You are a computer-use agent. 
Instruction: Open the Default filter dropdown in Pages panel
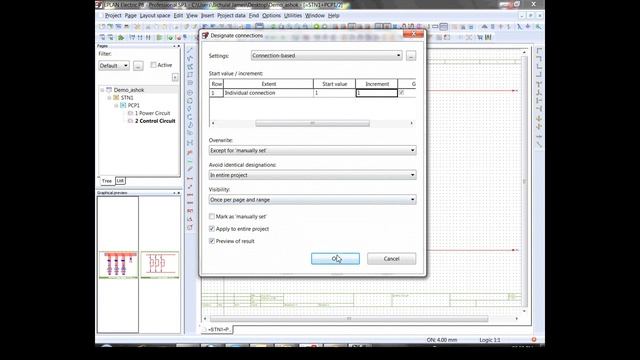[114, 65]
